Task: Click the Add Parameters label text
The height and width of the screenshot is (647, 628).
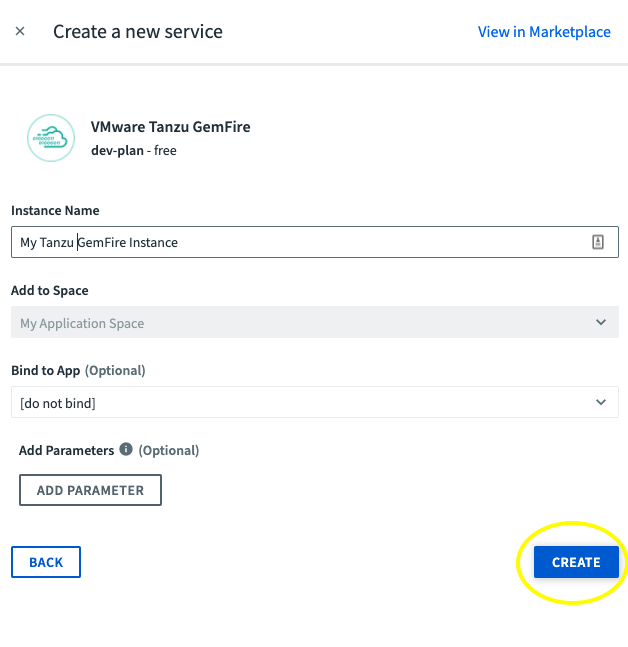Action: (x=66, y=451)
